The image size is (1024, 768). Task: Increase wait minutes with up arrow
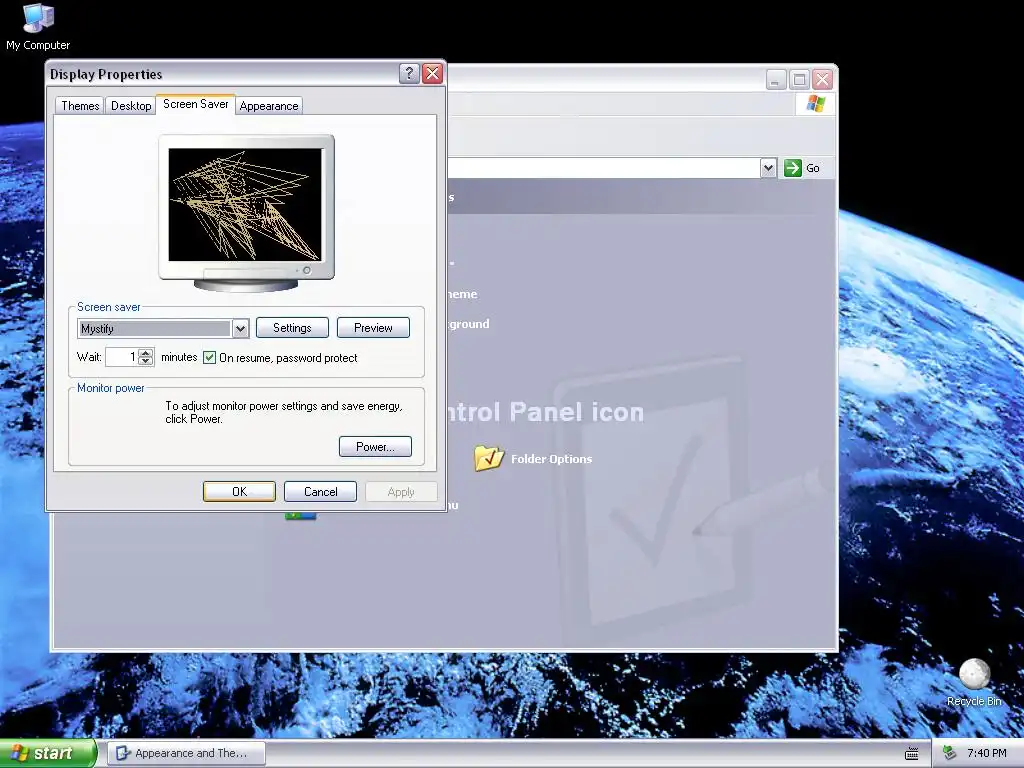146,353
